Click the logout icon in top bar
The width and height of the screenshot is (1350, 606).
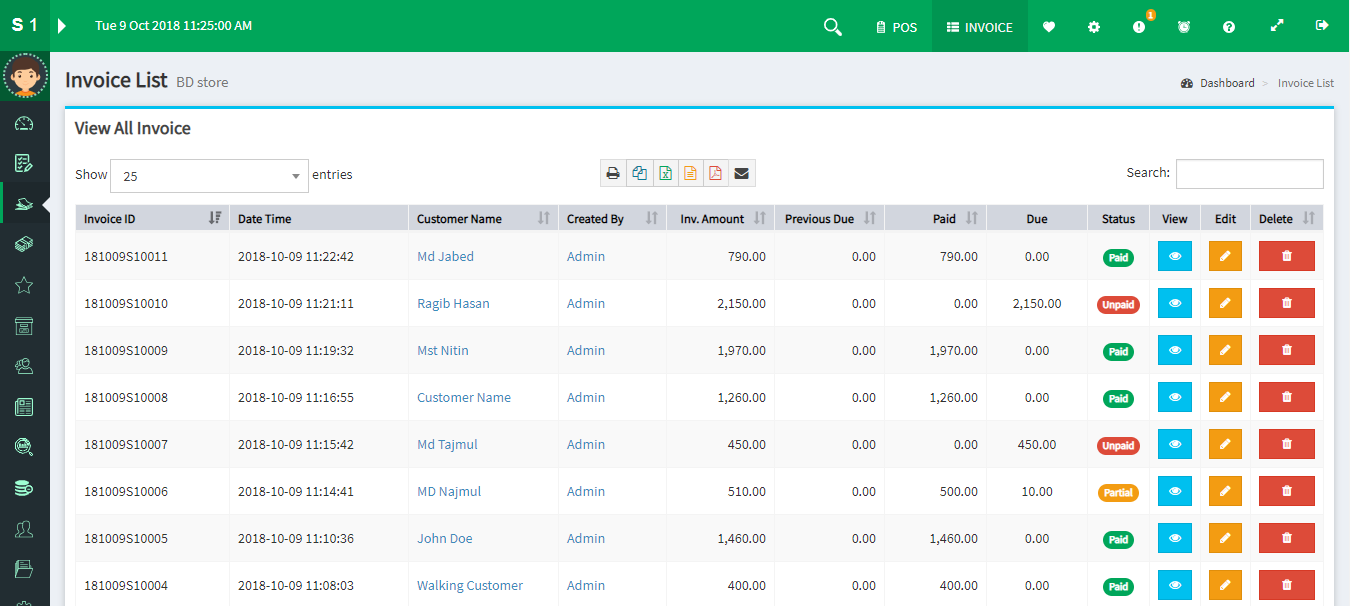click(x=1323, y=26)
